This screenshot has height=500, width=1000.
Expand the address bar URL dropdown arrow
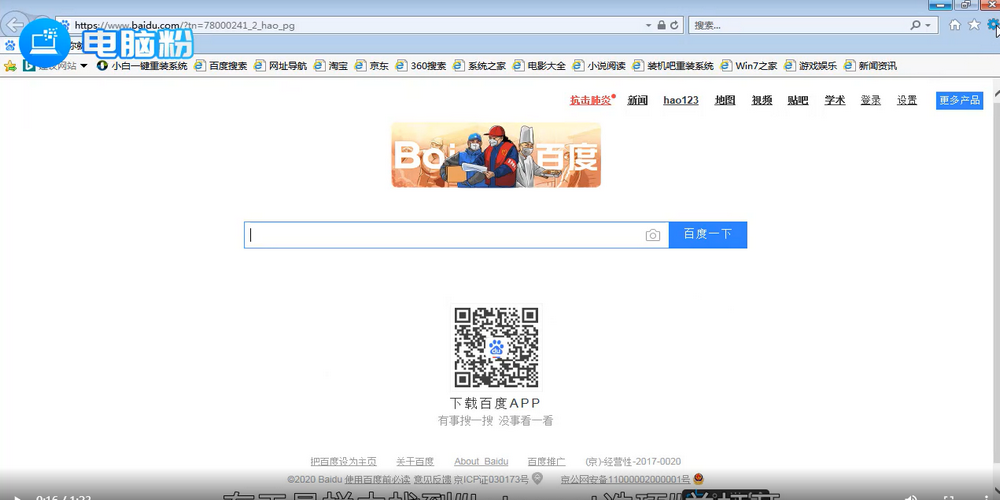point(649,26)
